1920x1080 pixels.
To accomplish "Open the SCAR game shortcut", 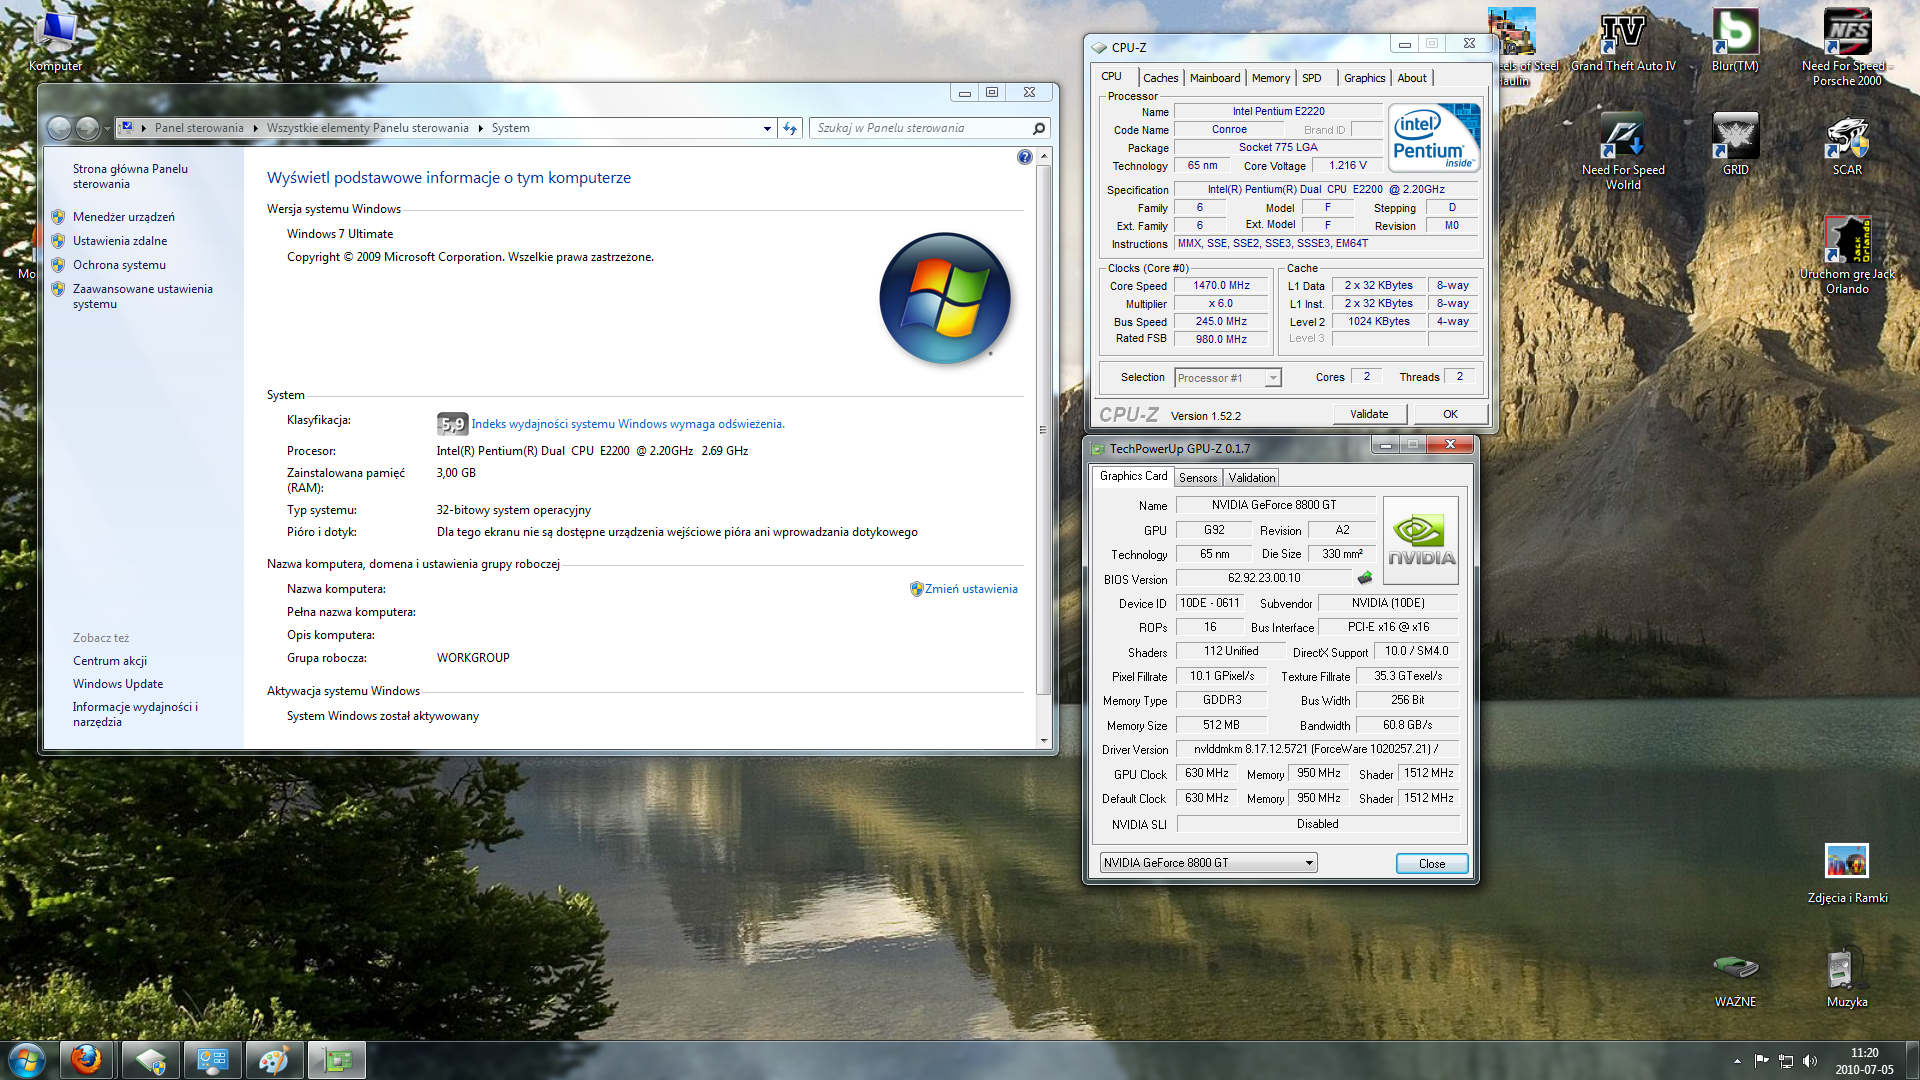I will click(x=1847, y=144).
